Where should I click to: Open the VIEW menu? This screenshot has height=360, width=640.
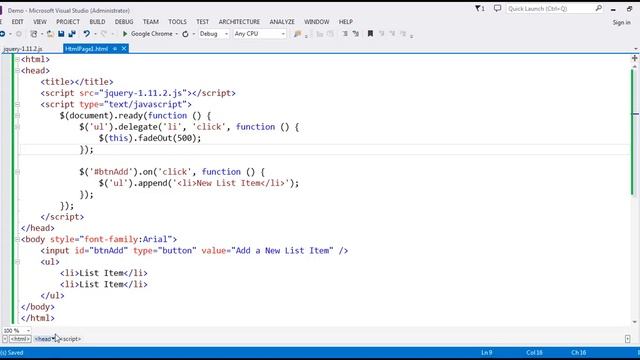tap(40, 22)
